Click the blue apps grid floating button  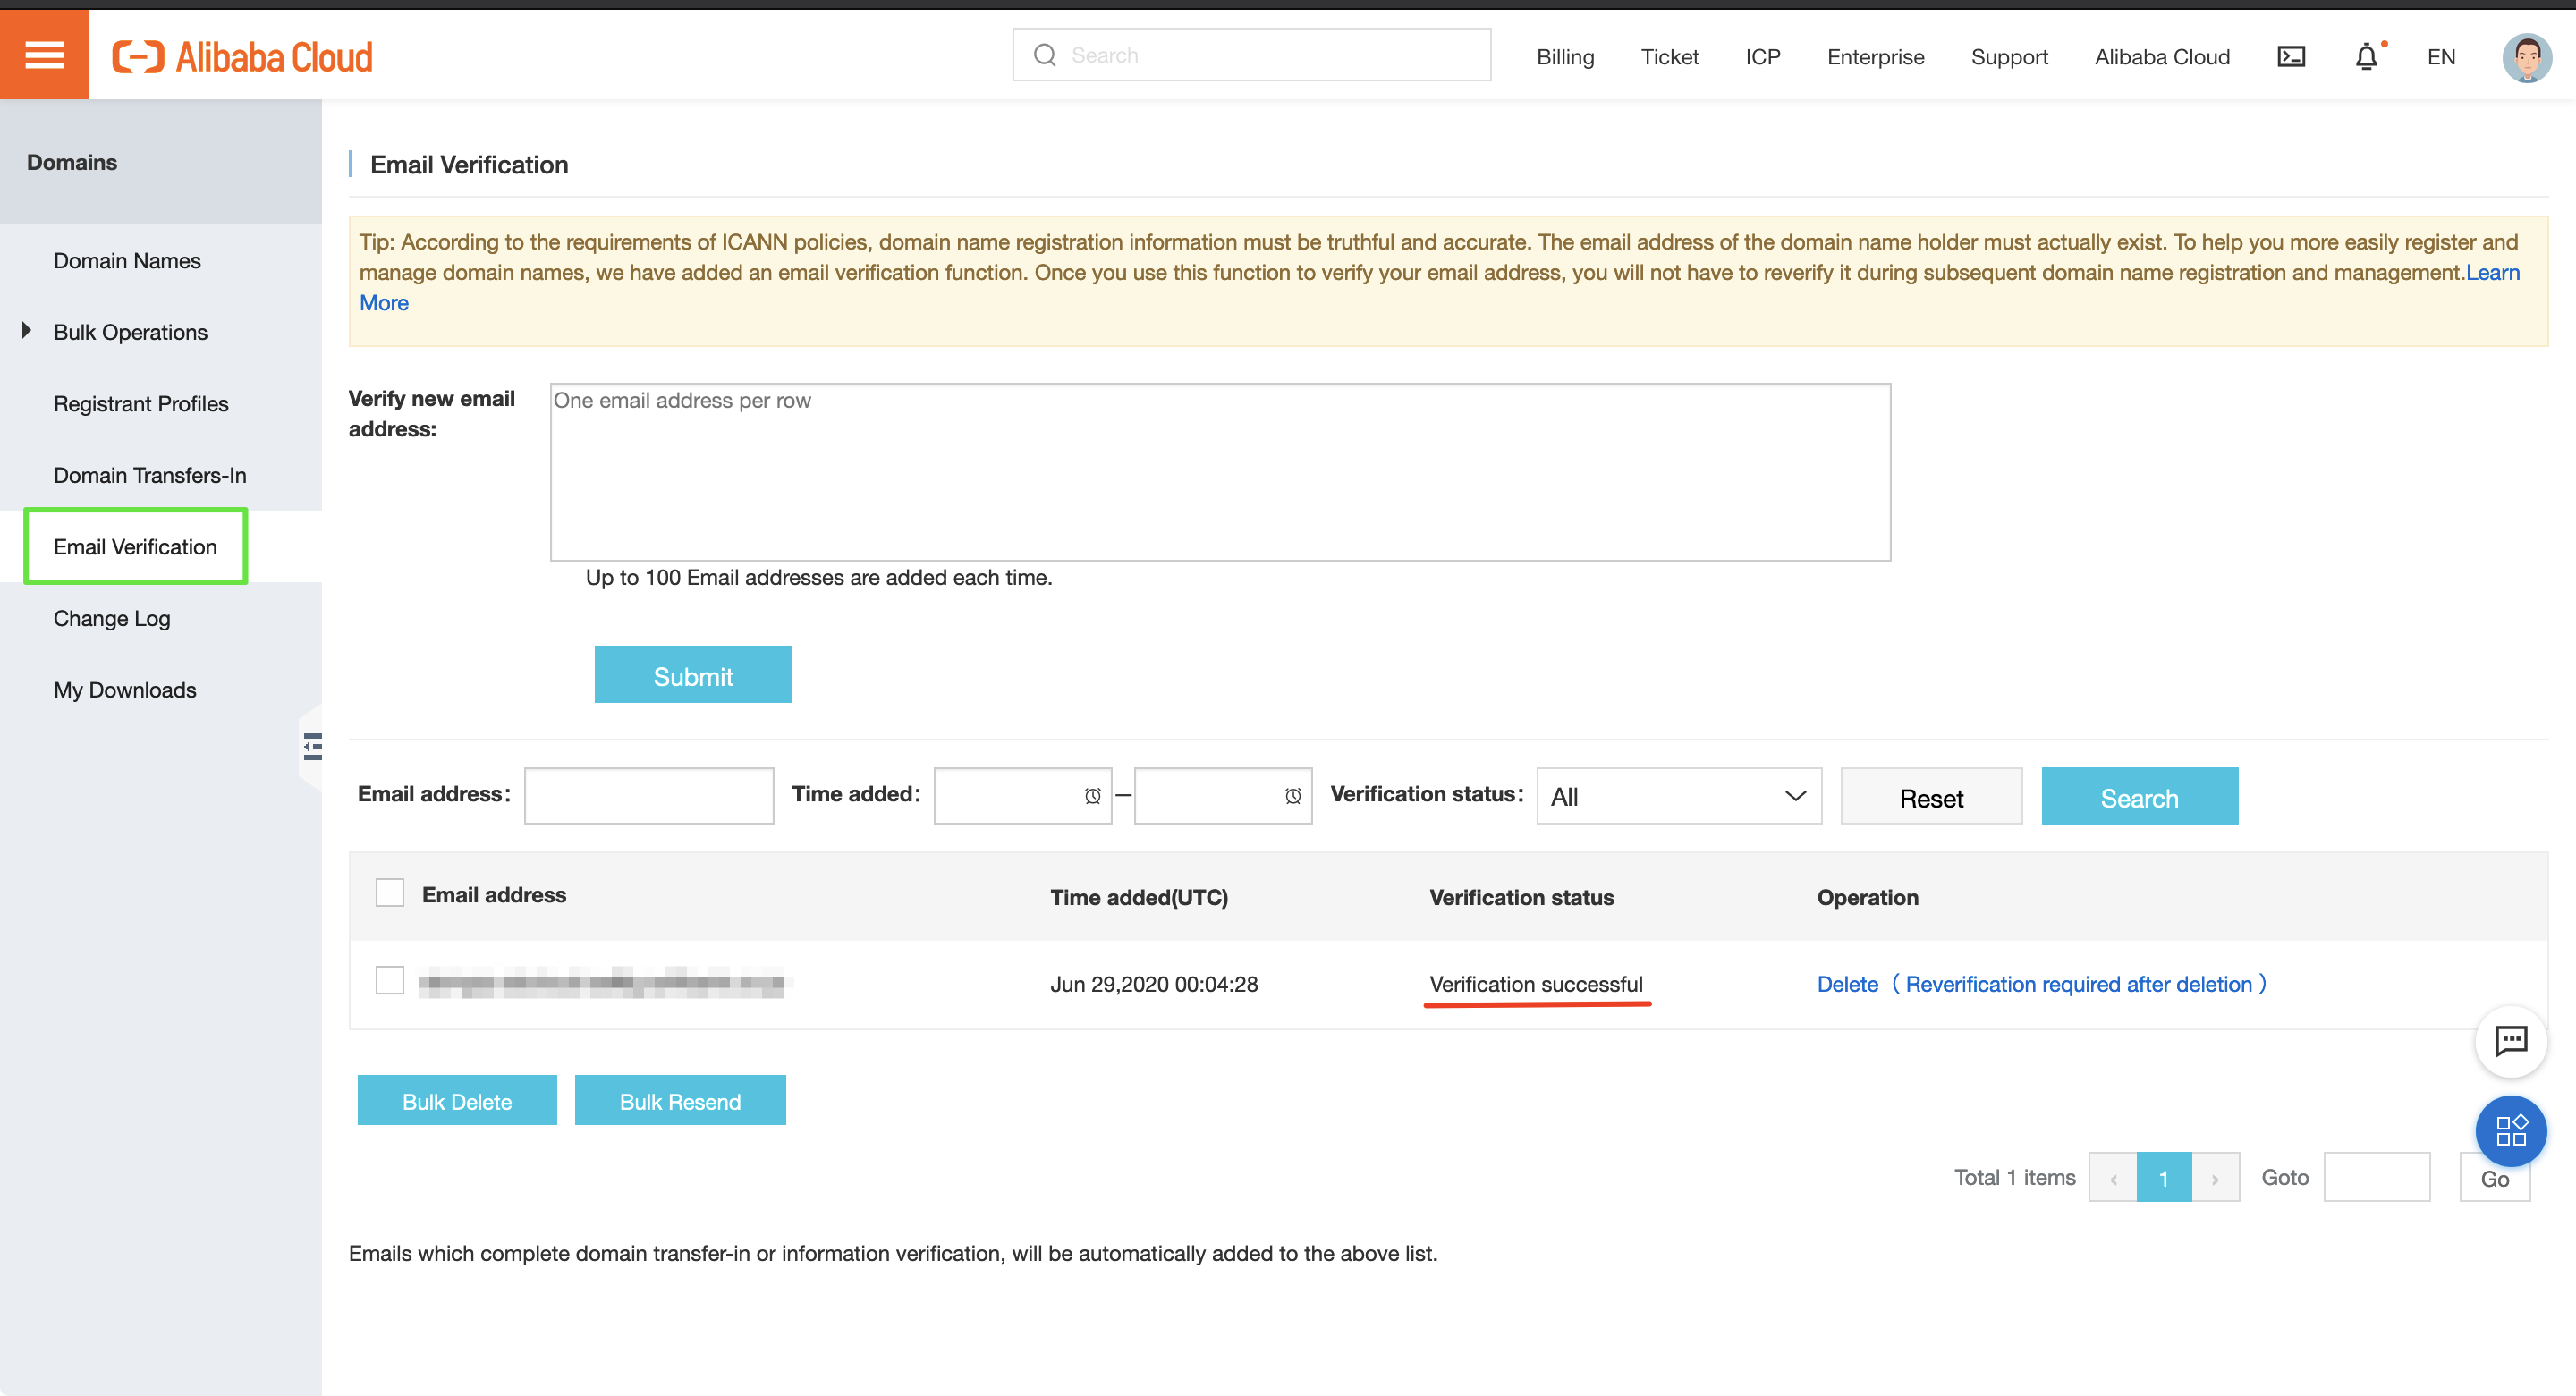[2510, 1130]
